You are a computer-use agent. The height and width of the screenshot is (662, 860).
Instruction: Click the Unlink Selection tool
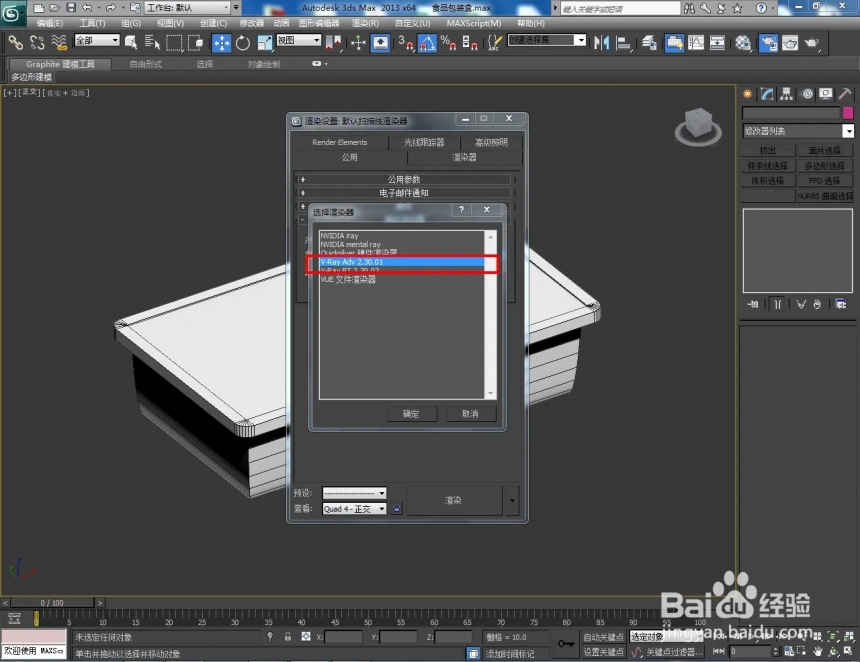[x=37, y=42]
